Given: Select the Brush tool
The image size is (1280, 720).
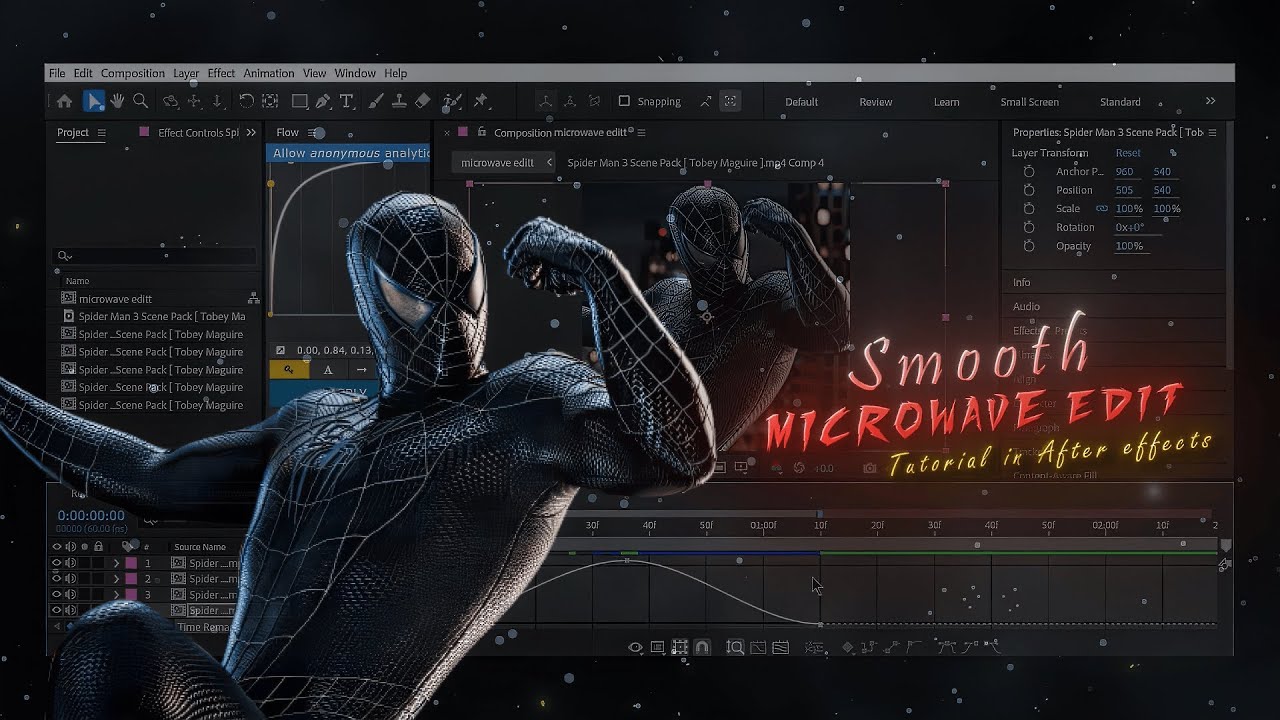Looking at the screenshot, I should click(376, 101).
